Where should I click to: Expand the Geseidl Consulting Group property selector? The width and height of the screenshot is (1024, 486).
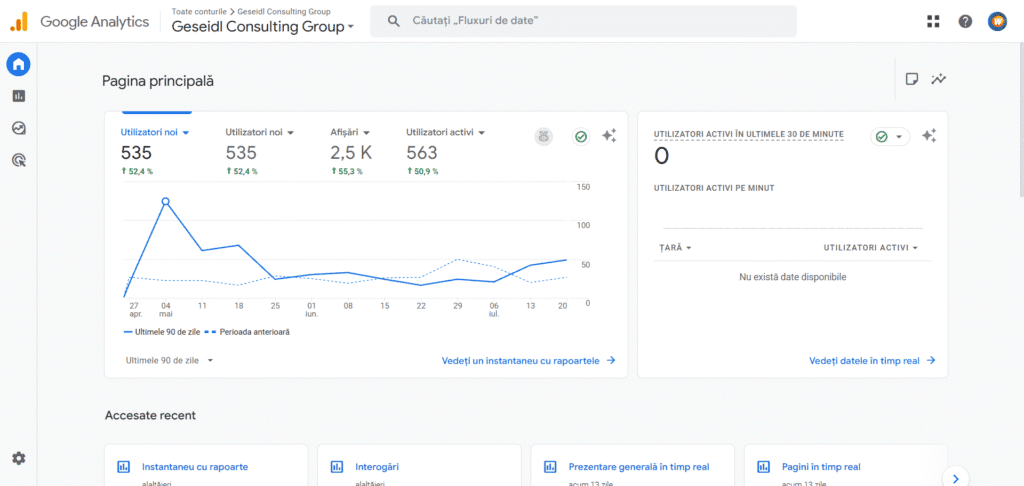(263, 27)
